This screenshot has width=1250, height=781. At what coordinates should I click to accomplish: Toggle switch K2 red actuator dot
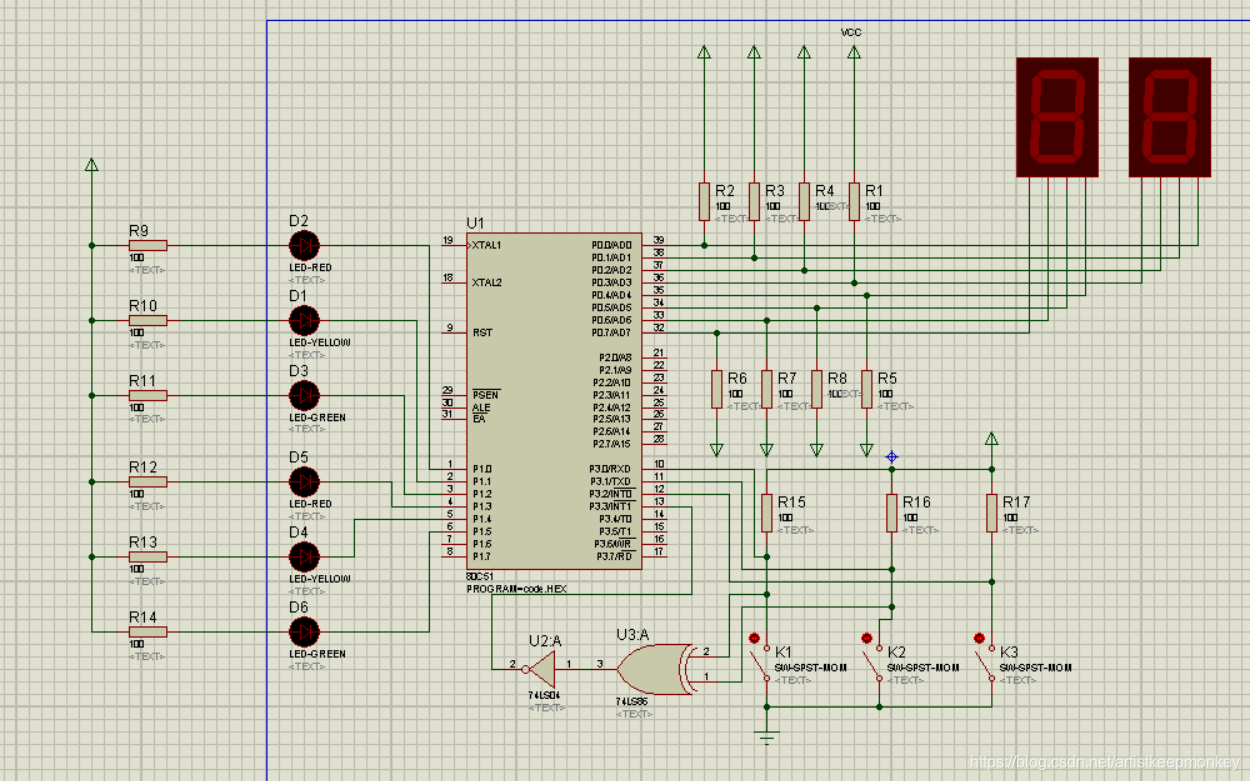867,637
